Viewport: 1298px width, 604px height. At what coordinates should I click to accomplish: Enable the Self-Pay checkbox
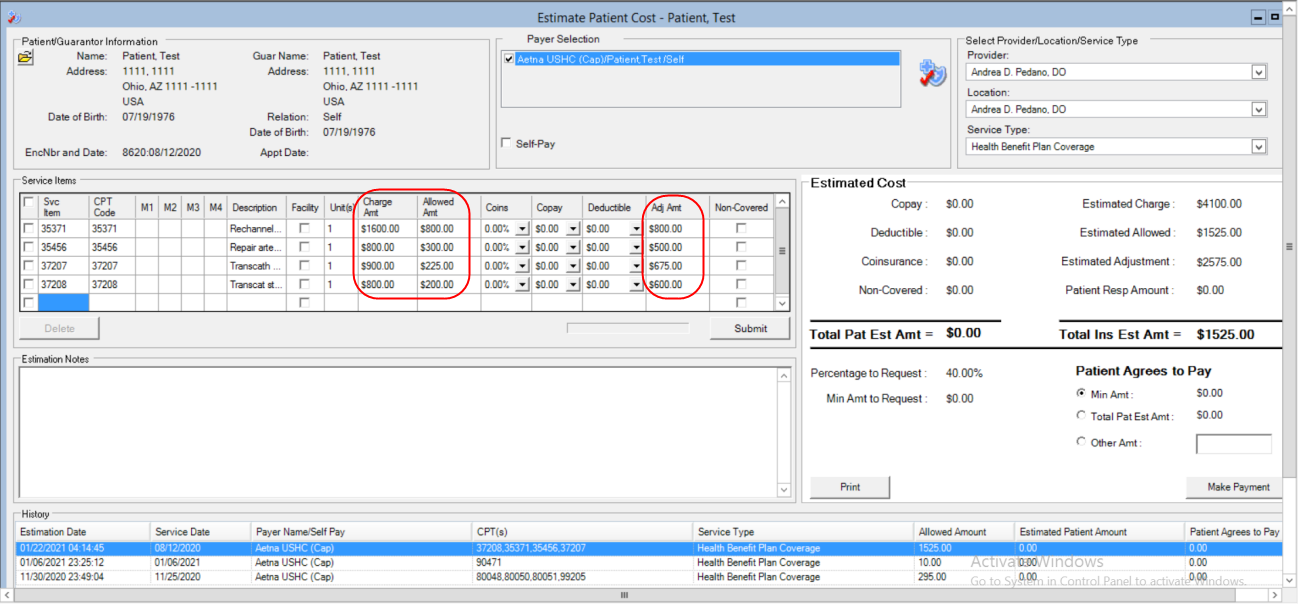tap(506, 143)
